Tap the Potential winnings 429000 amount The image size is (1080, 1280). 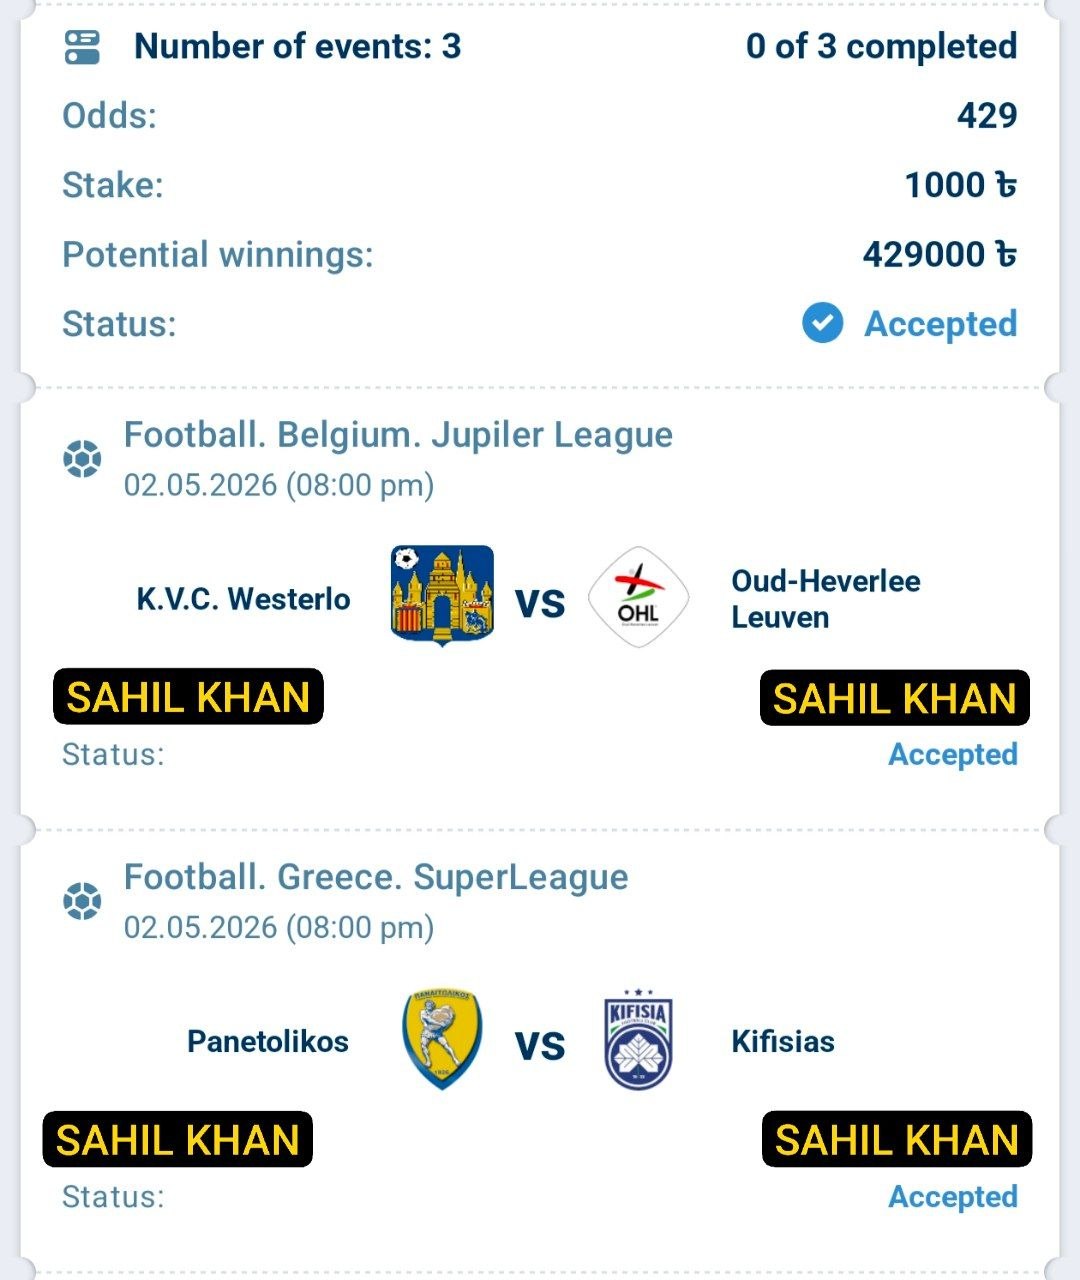point(940,254)
